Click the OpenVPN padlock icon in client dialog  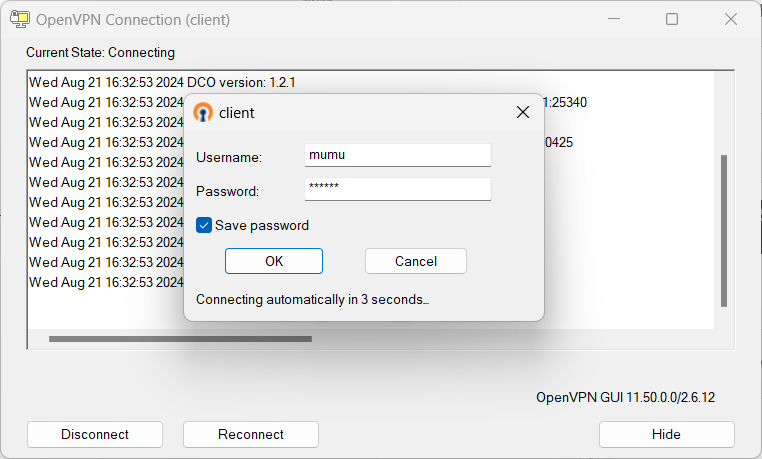click(x=203, y=112)
